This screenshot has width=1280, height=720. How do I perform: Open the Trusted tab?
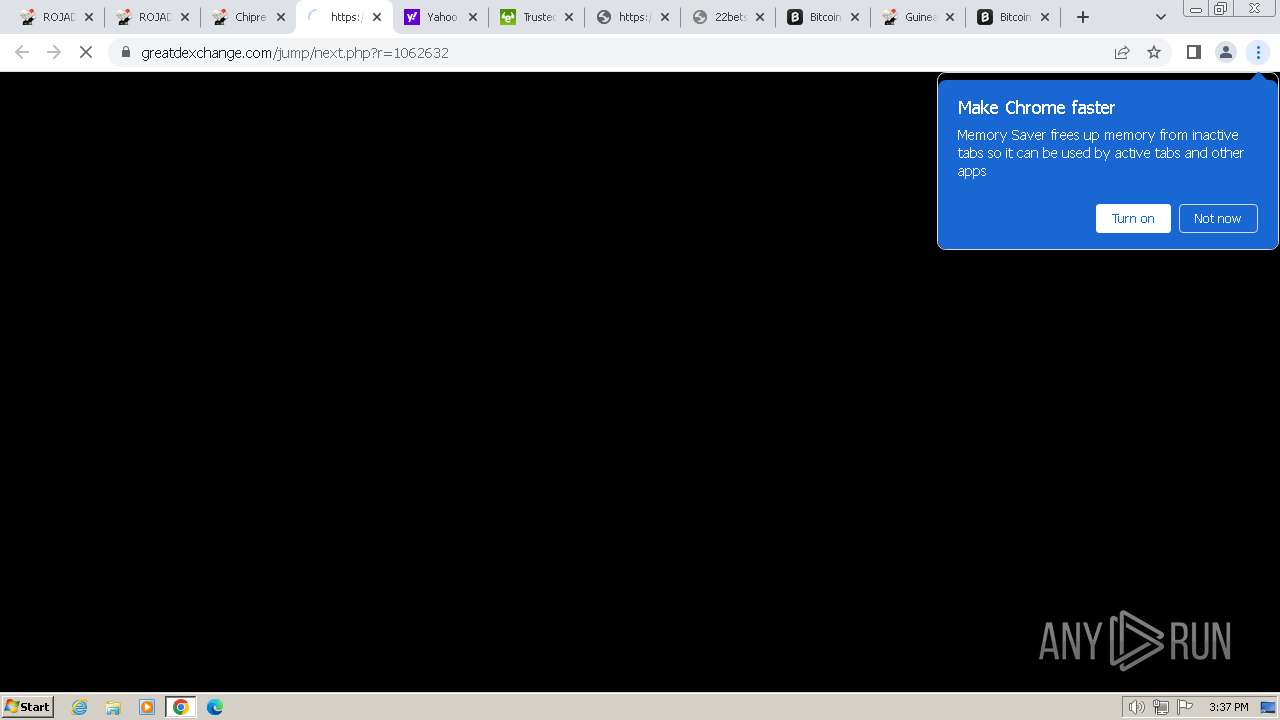click(x=526, y=17)
